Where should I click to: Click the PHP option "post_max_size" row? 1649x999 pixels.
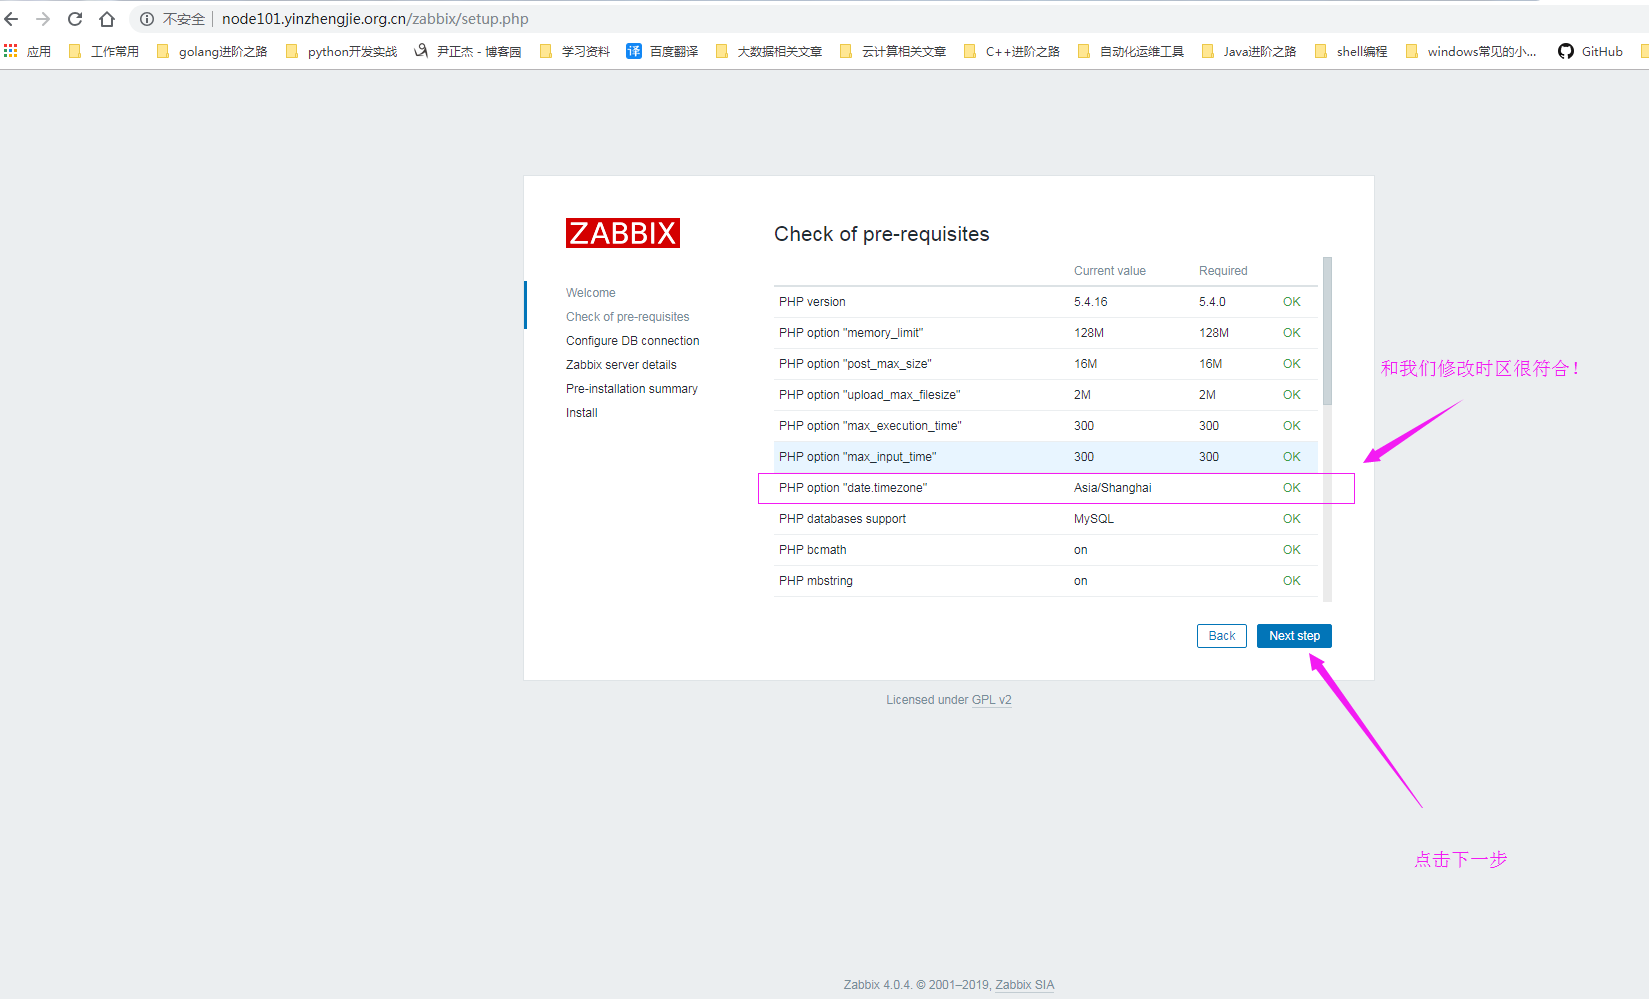(1045, 364)
